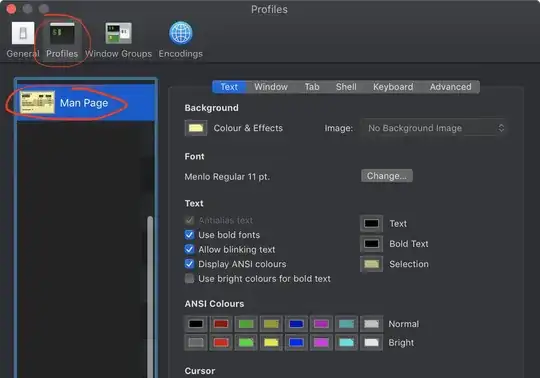540x378 pixels.
Task: Switch to the Tab settings tab
Action: tap(312, 87)
